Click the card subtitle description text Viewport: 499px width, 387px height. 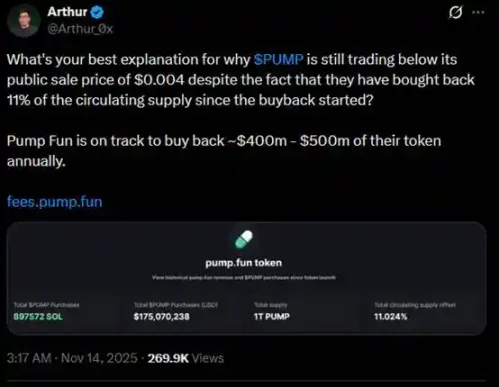(x=244, y=277)
